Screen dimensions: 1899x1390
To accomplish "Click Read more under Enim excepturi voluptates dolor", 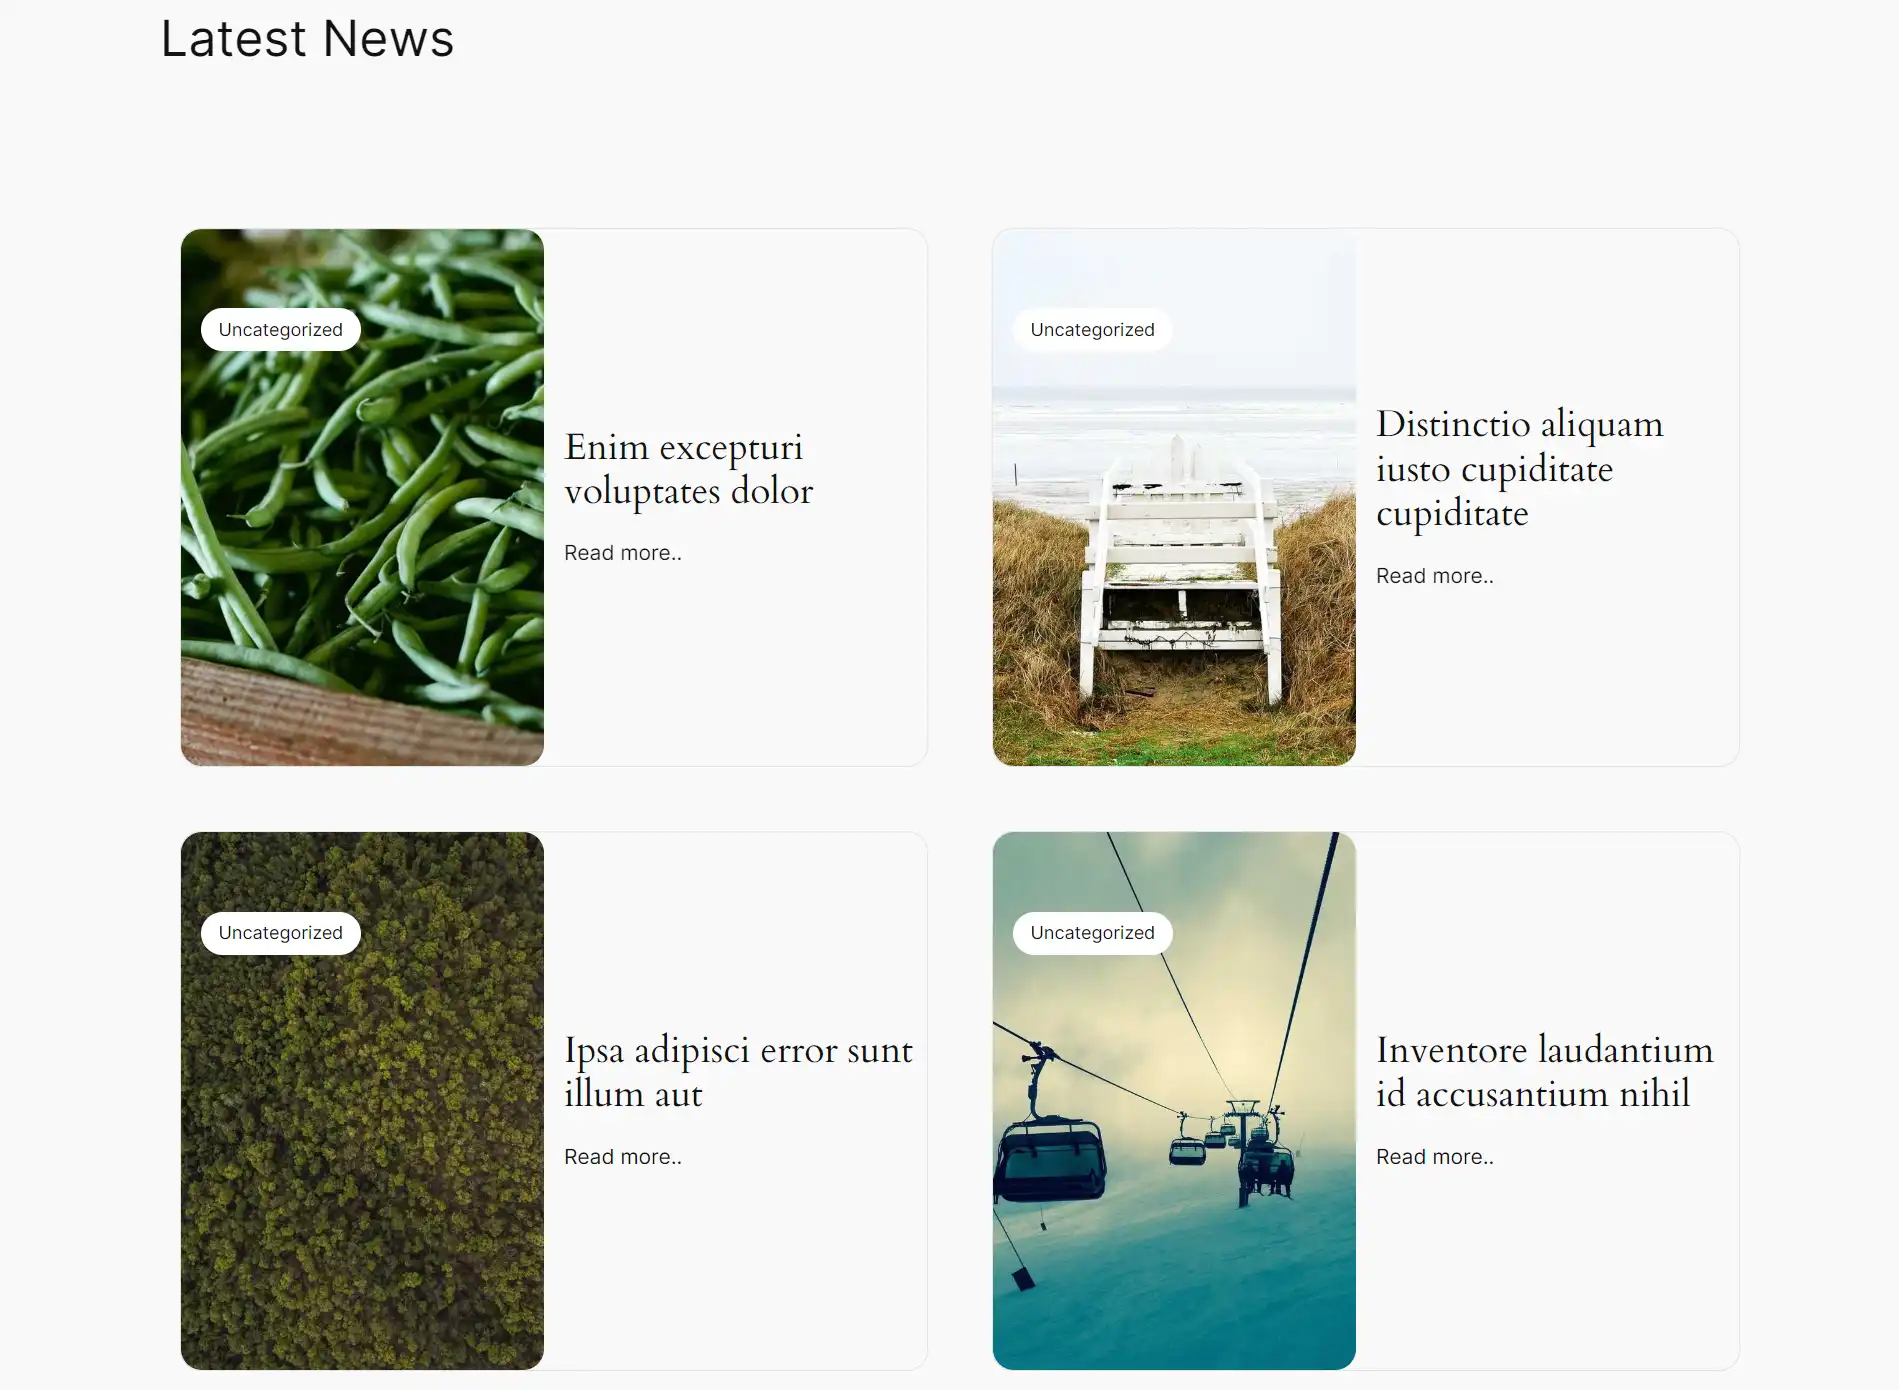I will point(623,553).
